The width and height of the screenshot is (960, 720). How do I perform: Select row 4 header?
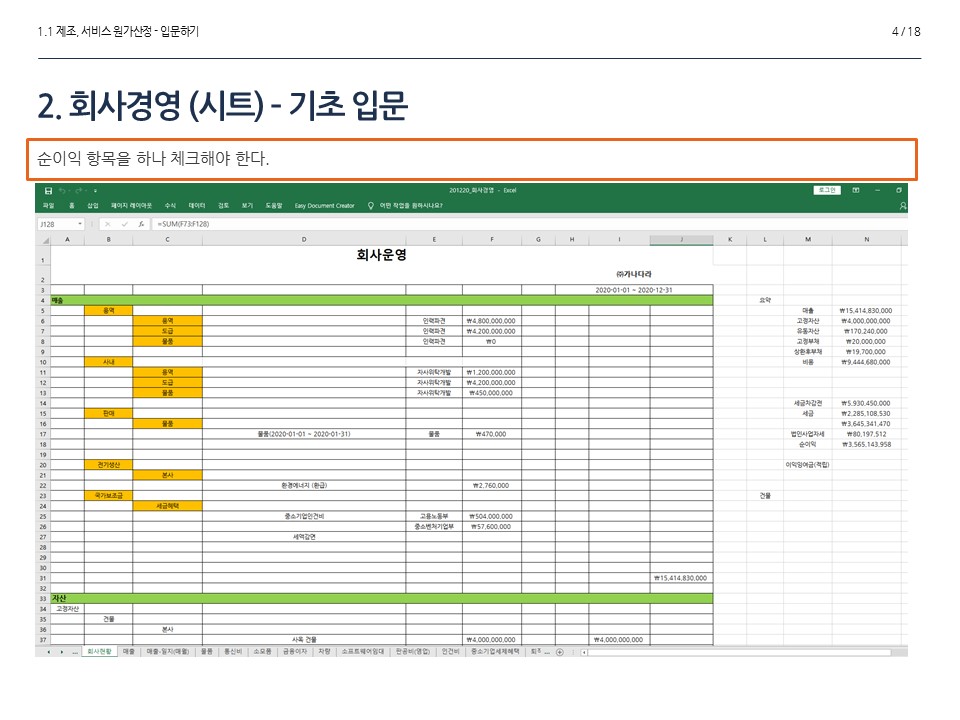43,301
